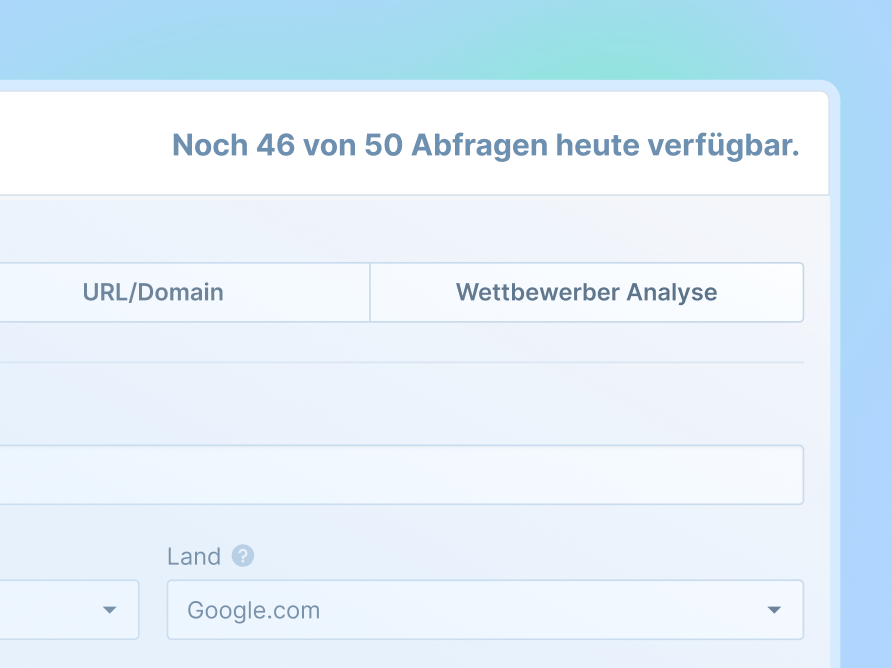Click the small triangle icon in the bottom-left box

coord(110,610)
